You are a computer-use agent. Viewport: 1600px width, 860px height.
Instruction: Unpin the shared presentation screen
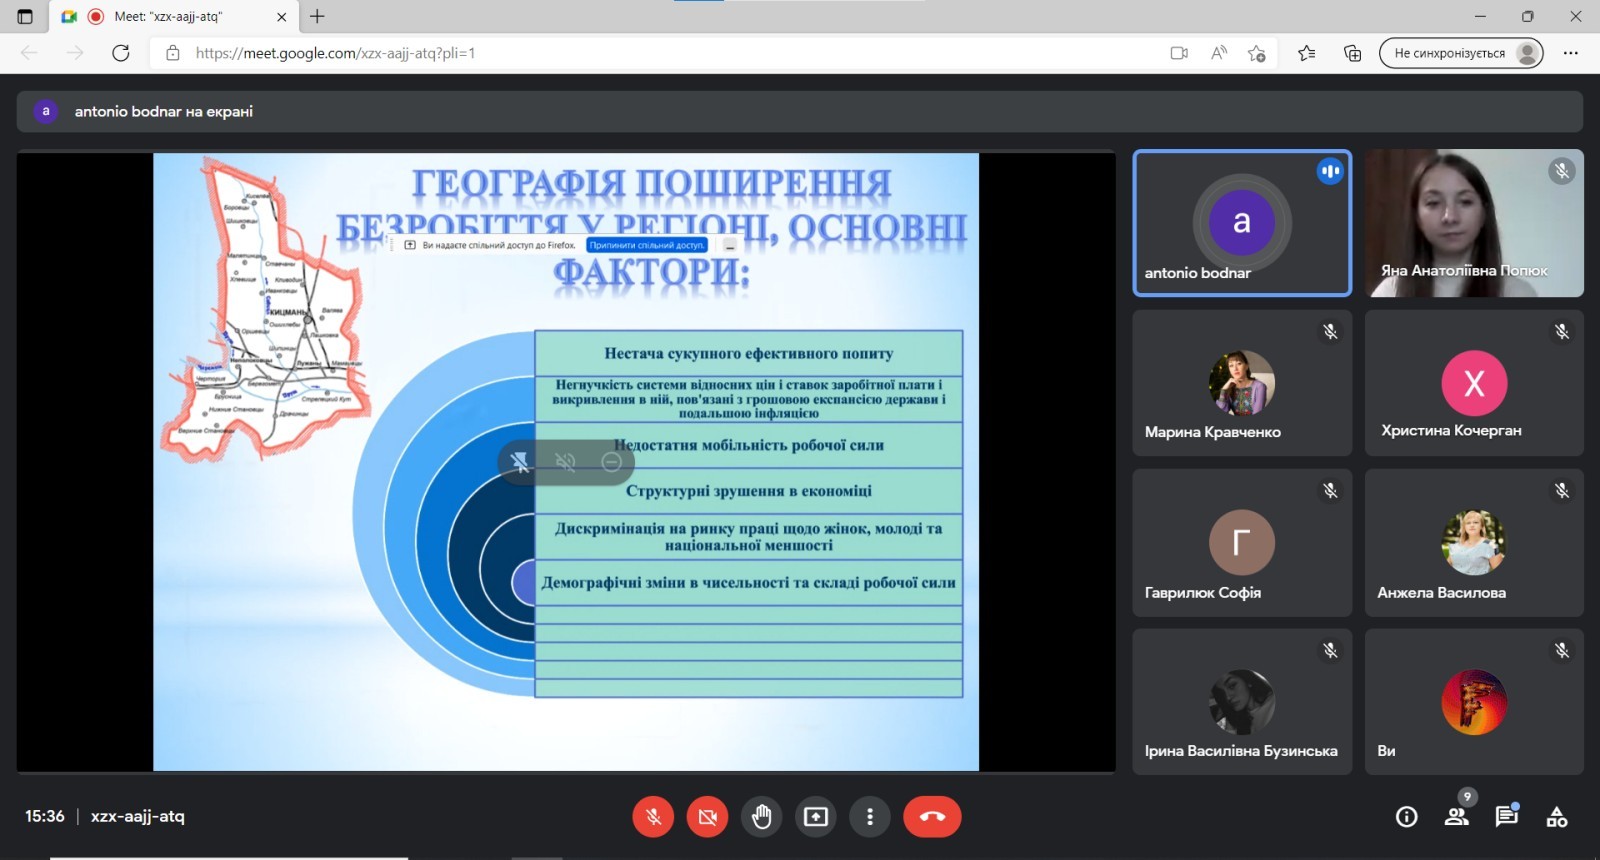(519, 461)
